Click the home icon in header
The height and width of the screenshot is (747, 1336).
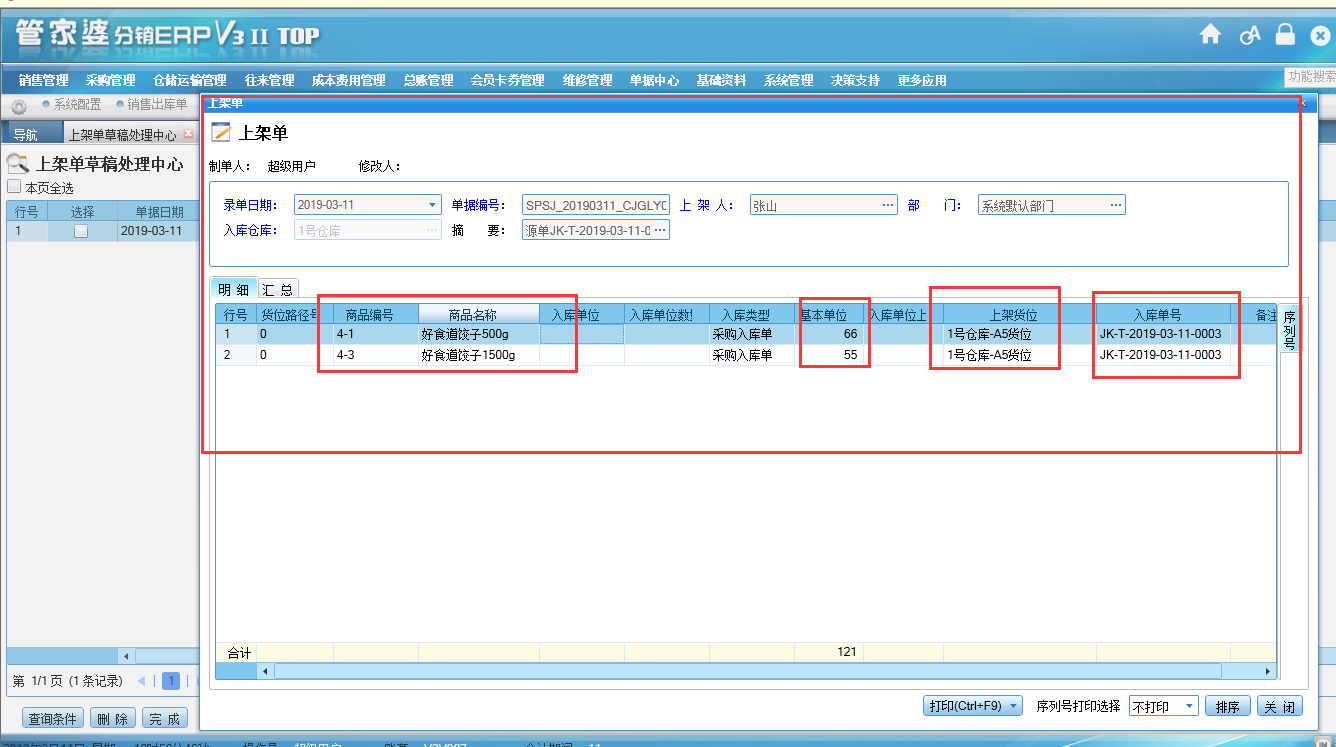tap(1210, 35)
